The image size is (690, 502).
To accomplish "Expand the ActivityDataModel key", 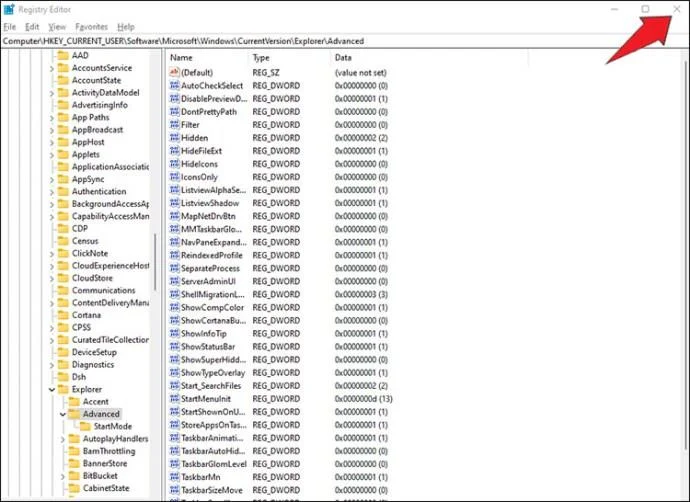I will [x=52, y=93].
